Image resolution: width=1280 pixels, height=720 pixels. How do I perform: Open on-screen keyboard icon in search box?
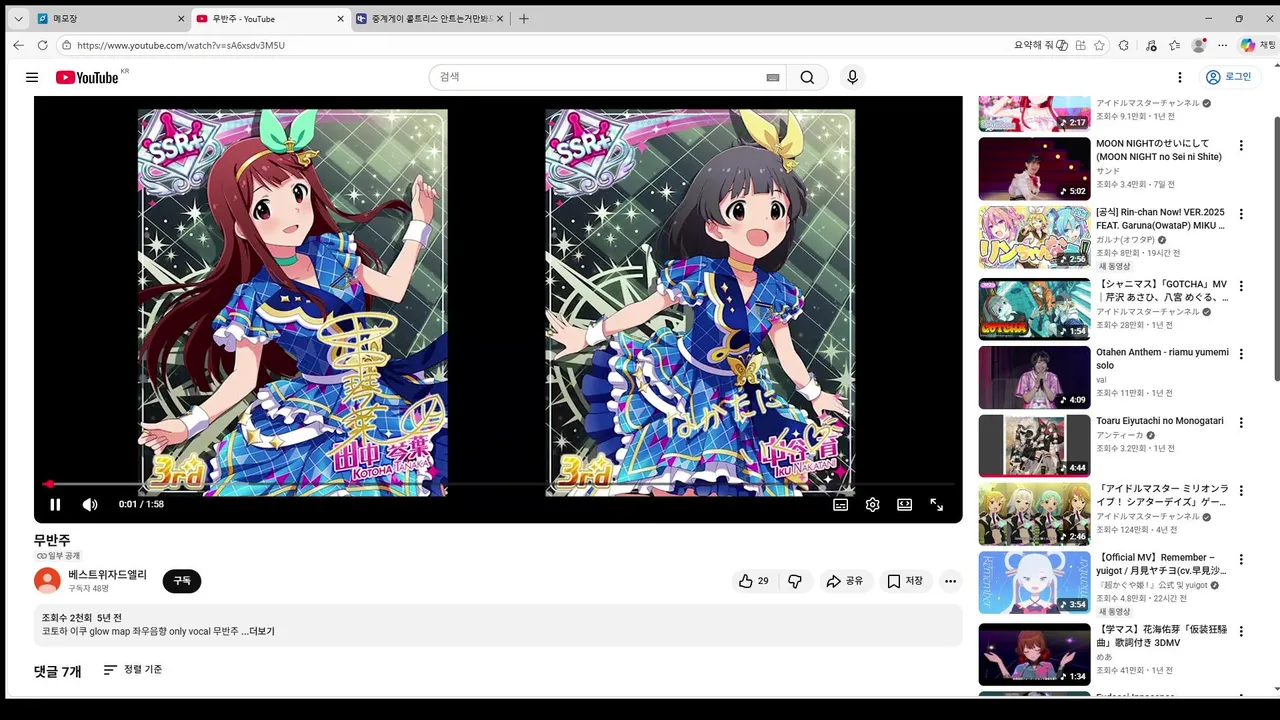click(x=772, y=77)
